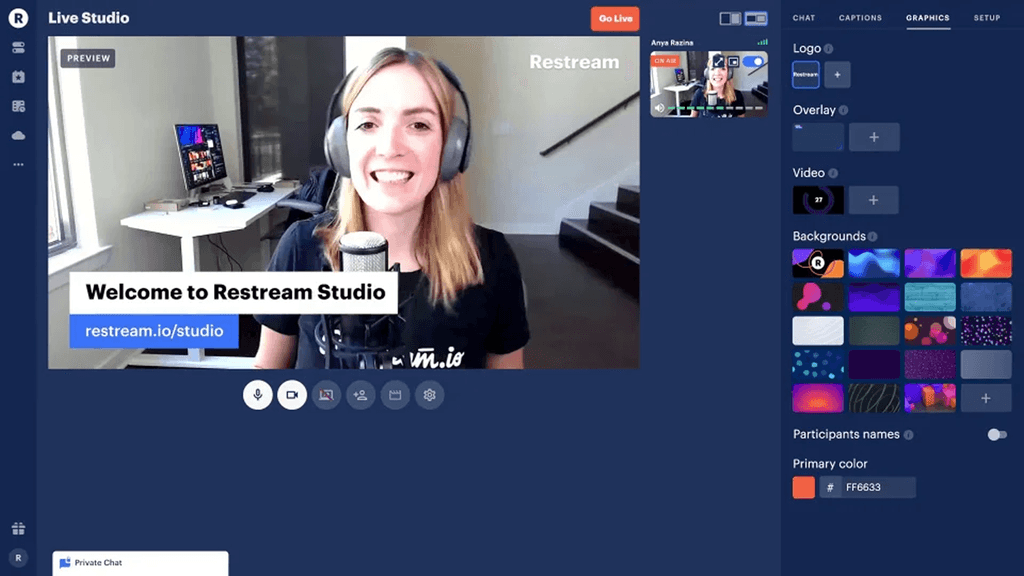Image resolution: width=1024 pixels, height=576 pixels.
Task: Select the cloud icon in the left sidebar
Action: point(17,133)
